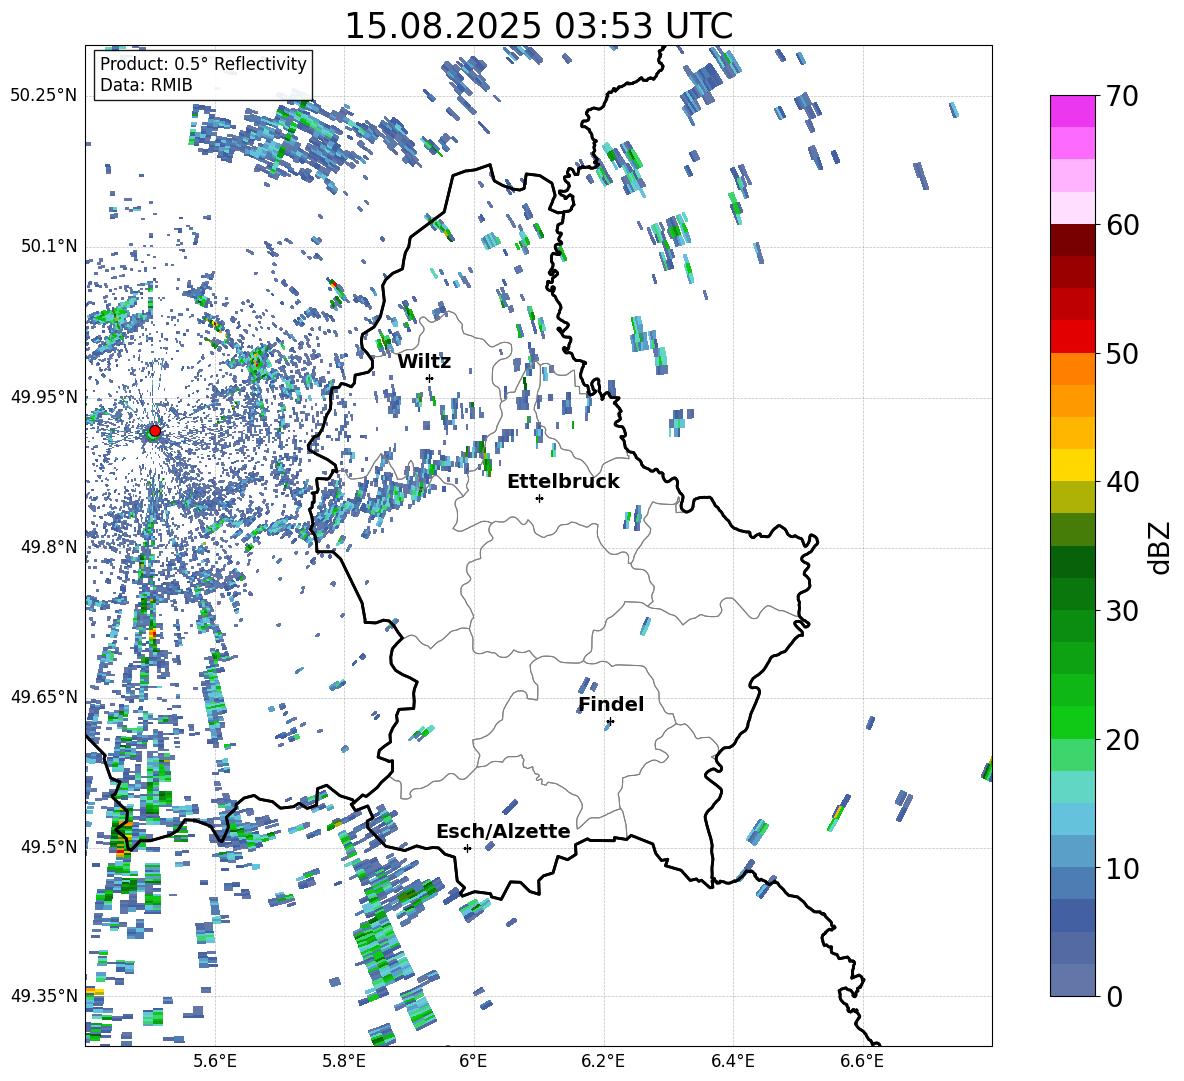Click the 49.35°N latitude label
The width and height of the screenshot is (1184, 1081).
44,996
